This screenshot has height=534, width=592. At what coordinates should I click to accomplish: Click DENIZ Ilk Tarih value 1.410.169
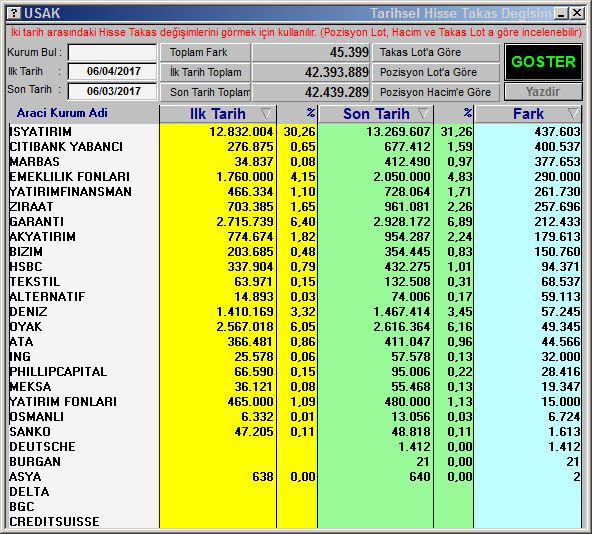coord(245,312)
